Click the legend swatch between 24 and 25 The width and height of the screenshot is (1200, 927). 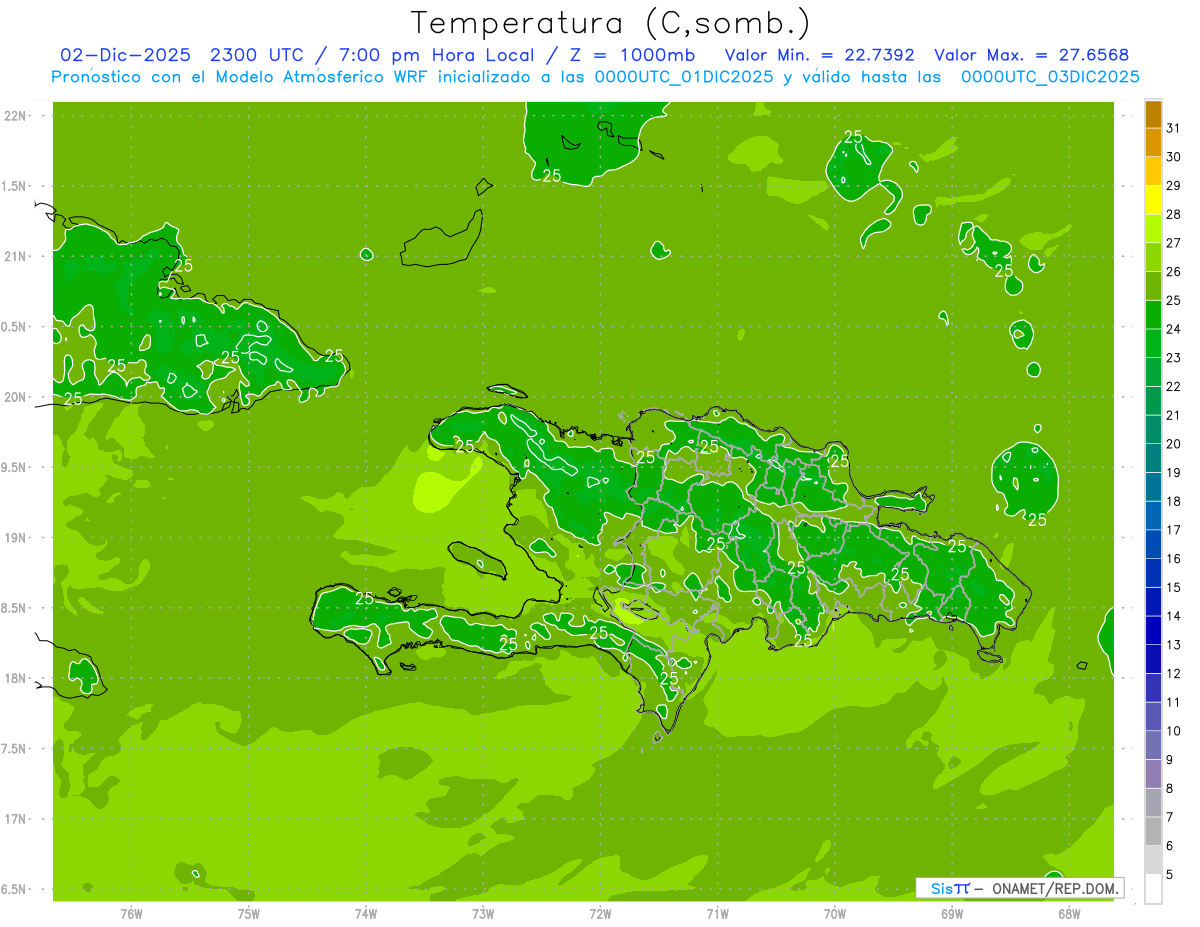[x=1153, y=315]
